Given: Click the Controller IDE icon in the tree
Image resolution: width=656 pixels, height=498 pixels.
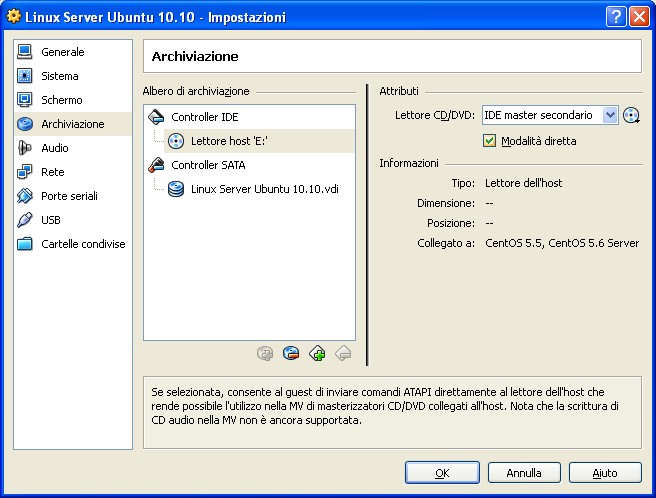Looking at the screenshot, I should pyautogui.click(x=156, y=117).
